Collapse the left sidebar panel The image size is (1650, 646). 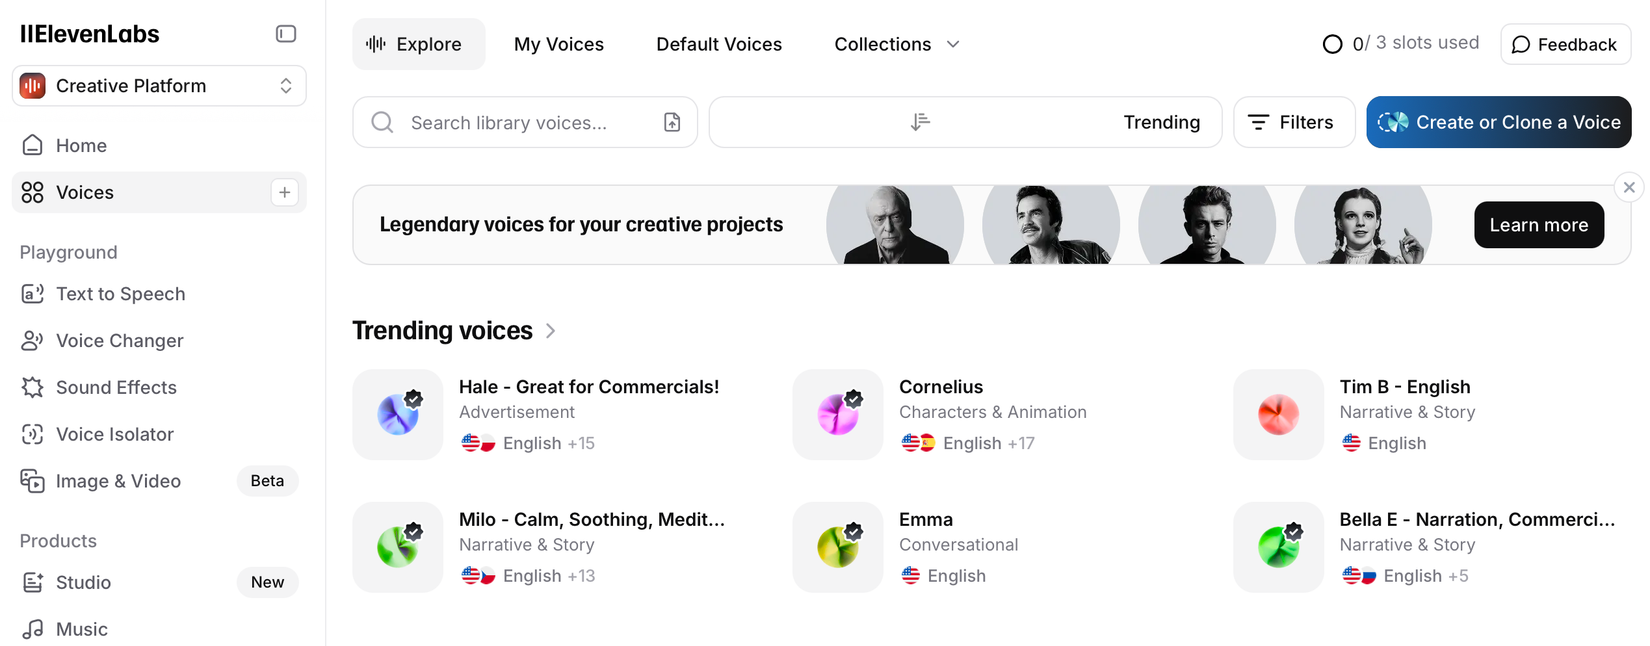pyautogui.click(x=285, y=33)
